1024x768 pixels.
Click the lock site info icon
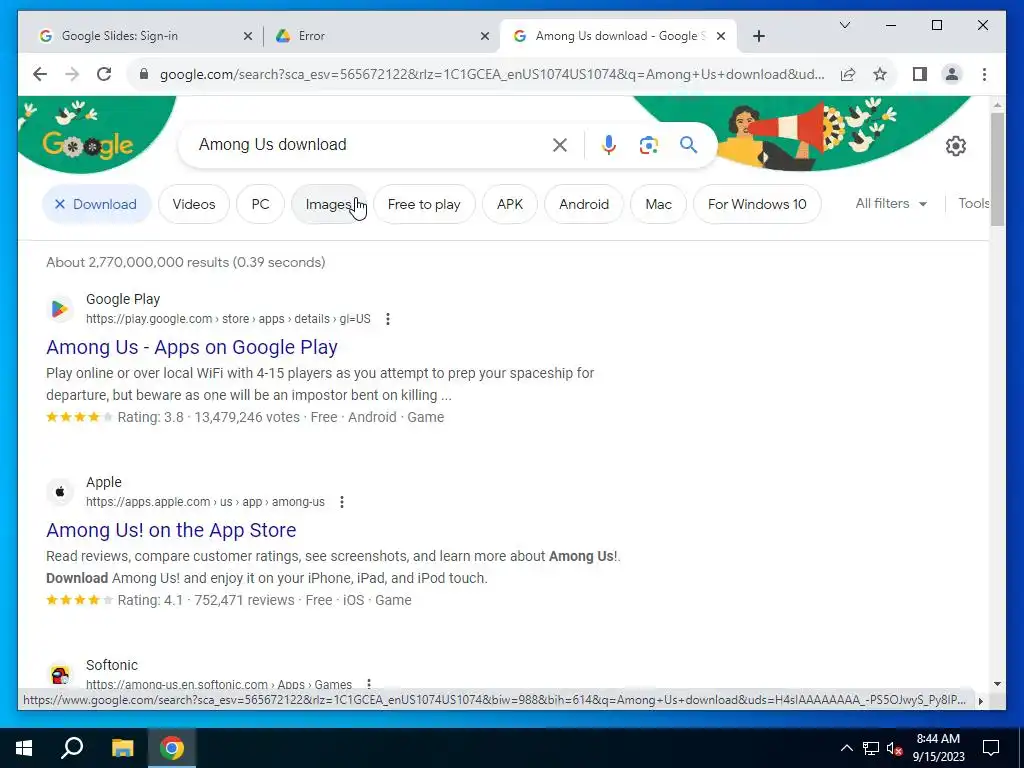click(x=144, y=74)
